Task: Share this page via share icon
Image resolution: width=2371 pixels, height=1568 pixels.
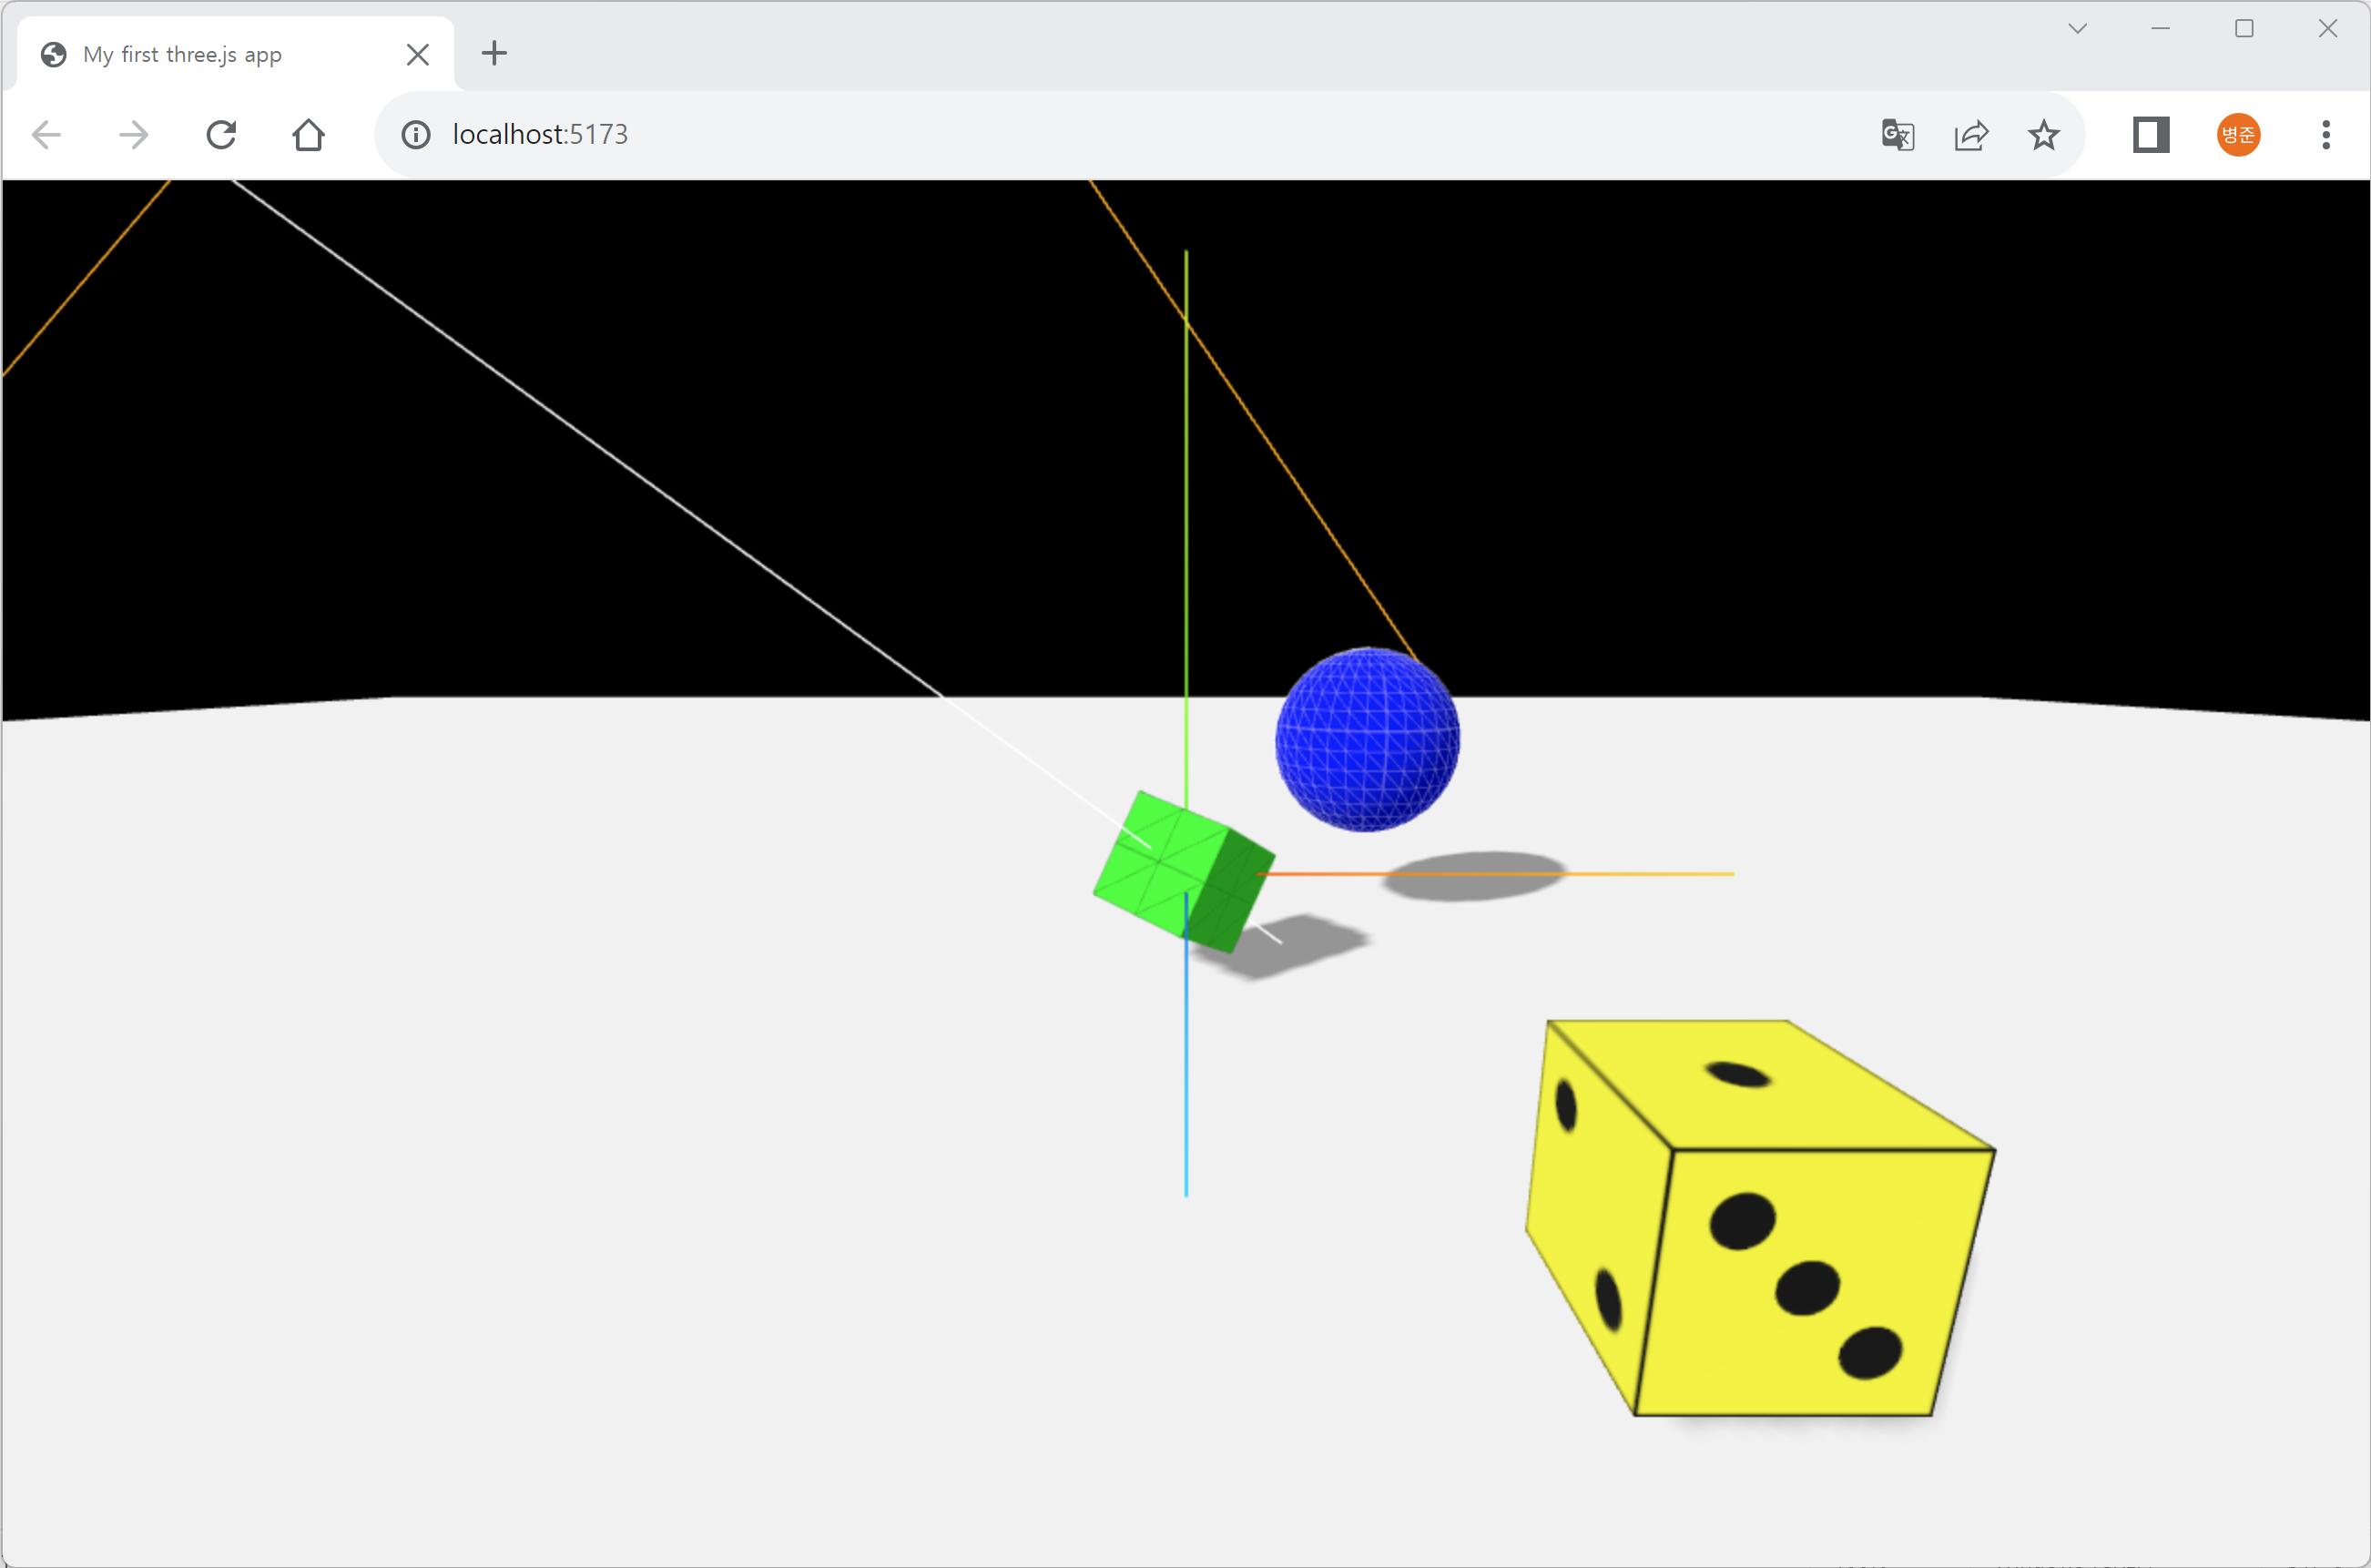Action: pos(1971,134)
